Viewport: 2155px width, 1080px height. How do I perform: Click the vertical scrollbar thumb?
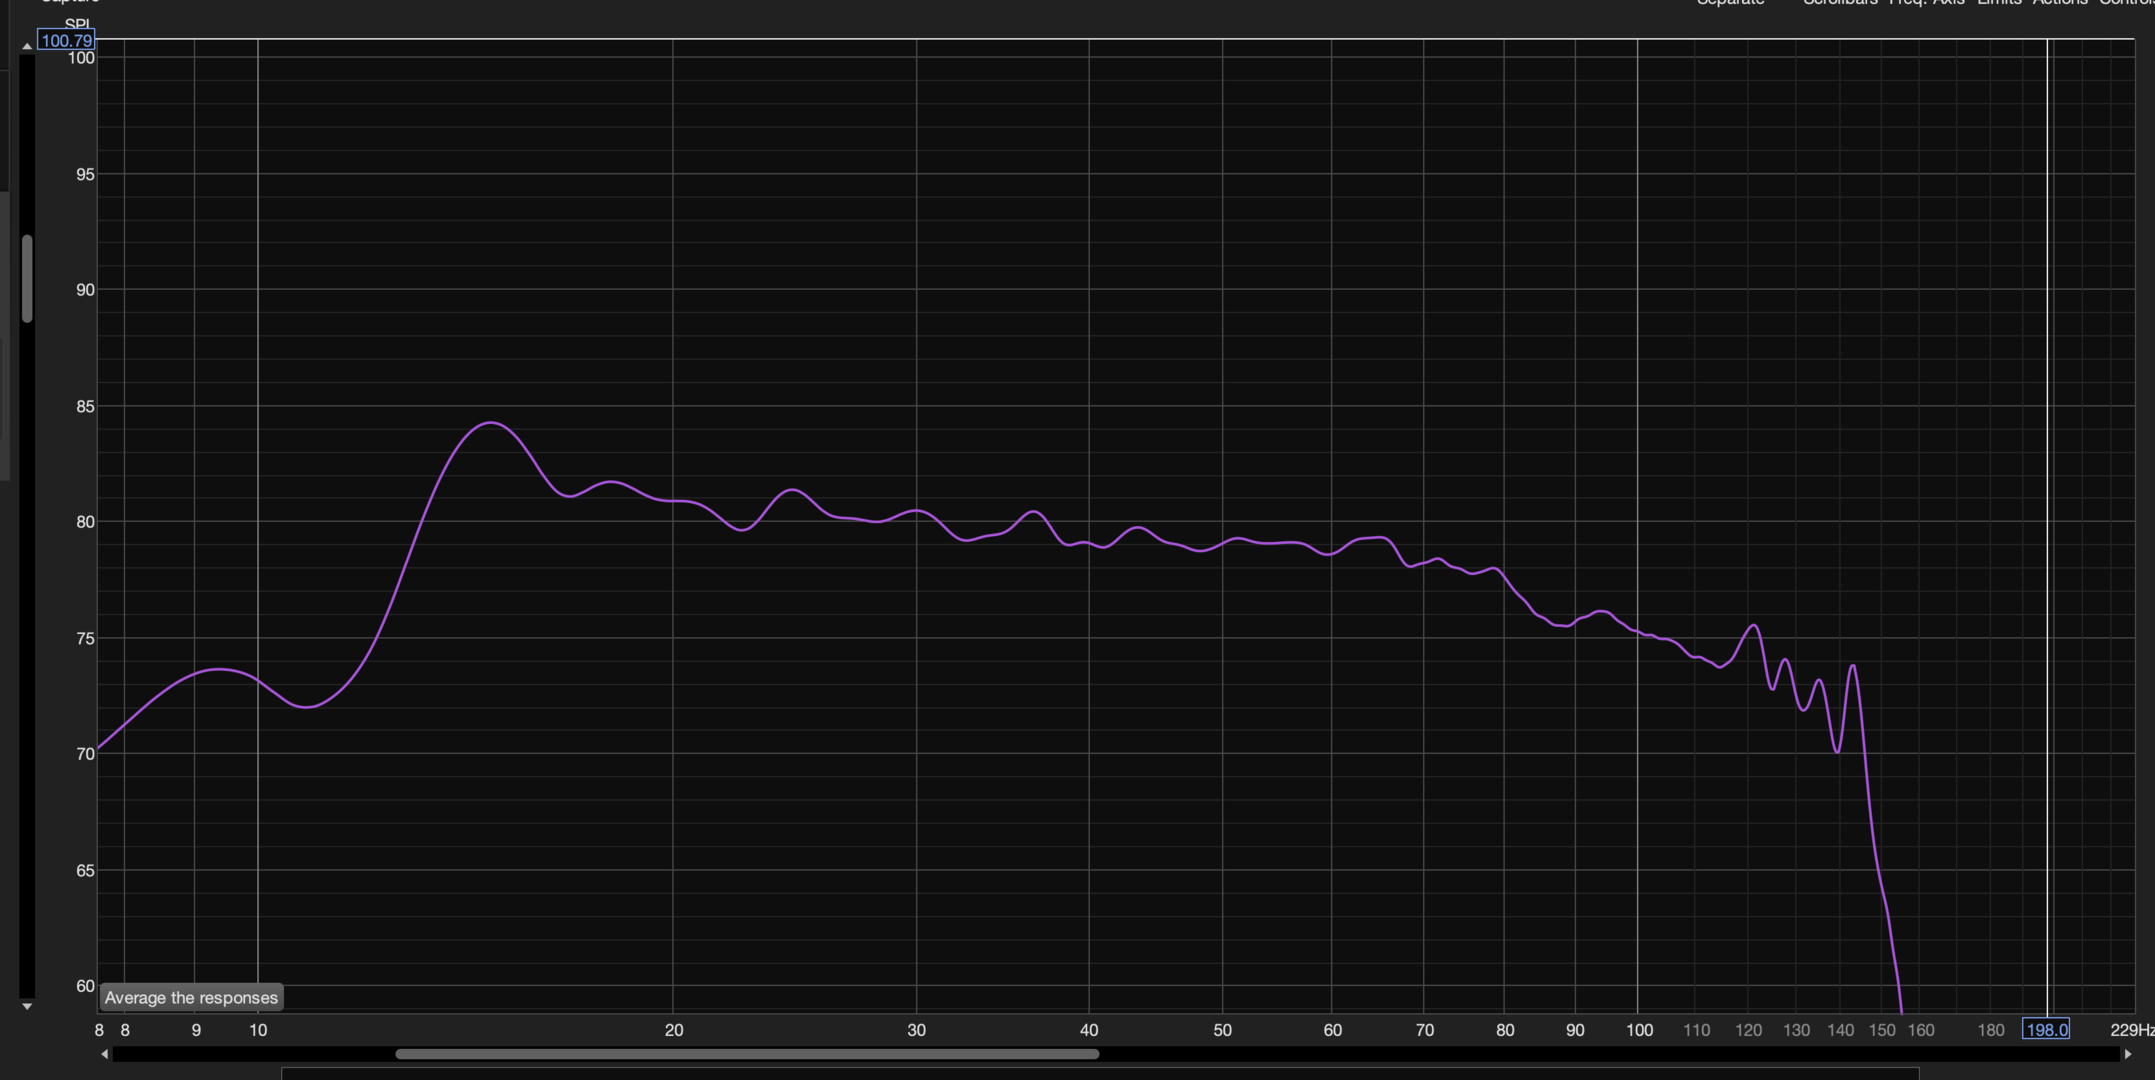[27, 278]
